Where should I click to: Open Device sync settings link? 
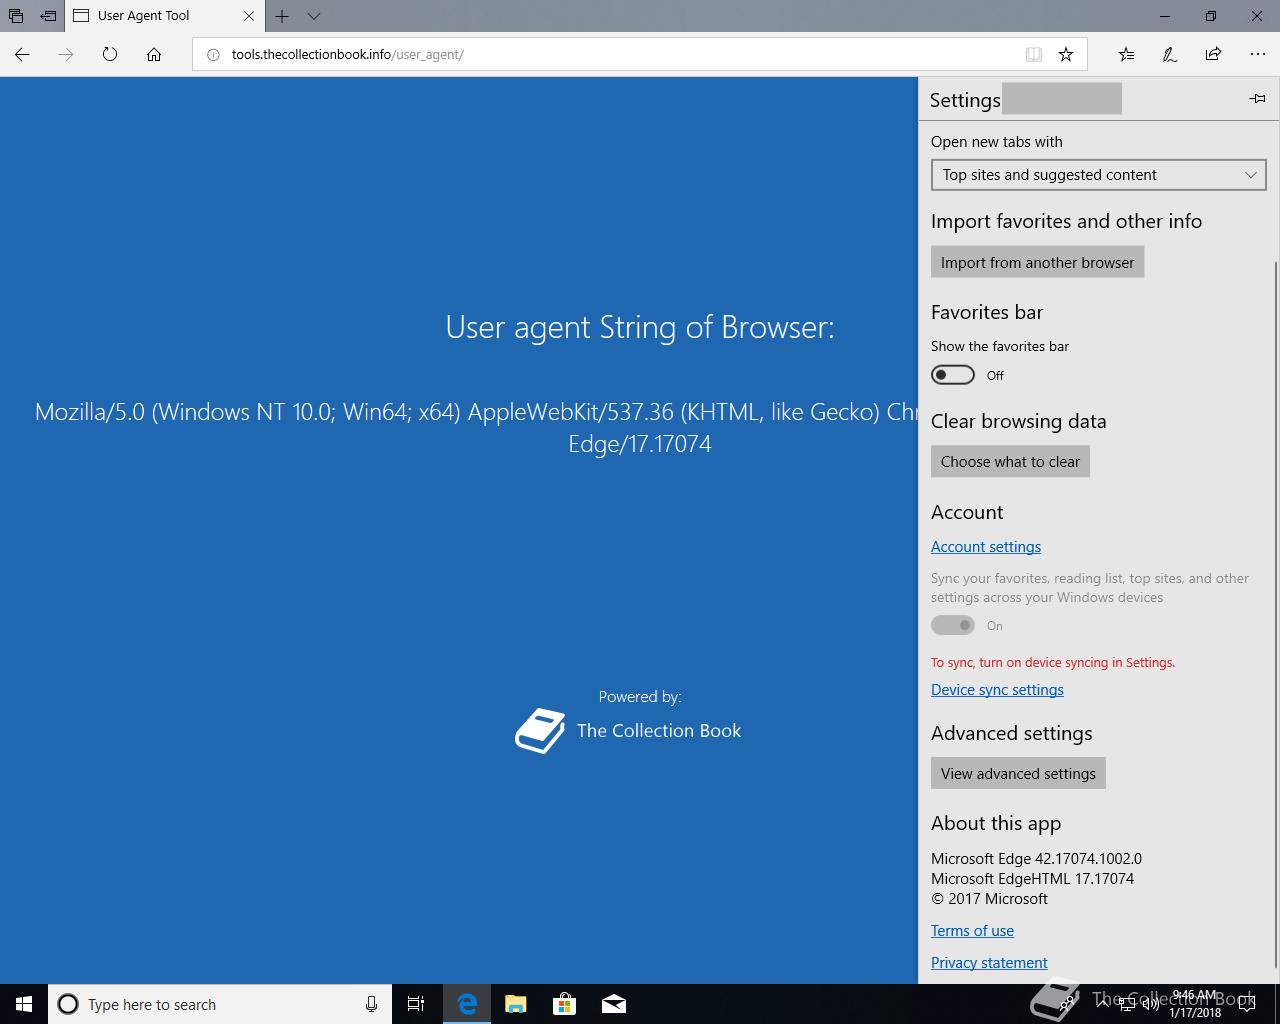click(997, 690)
